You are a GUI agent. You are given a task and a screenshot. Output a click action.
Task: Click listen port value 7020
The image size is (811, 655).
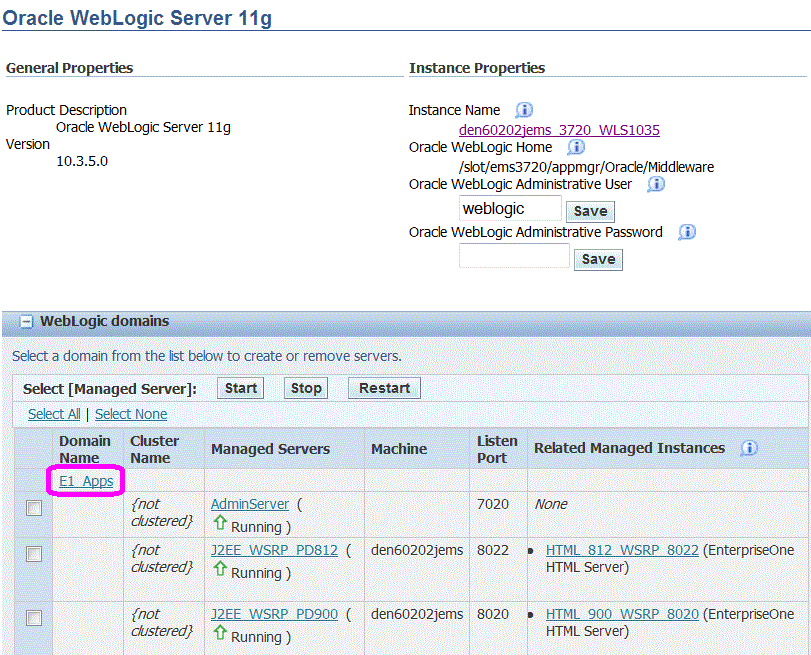pos(492,504)
